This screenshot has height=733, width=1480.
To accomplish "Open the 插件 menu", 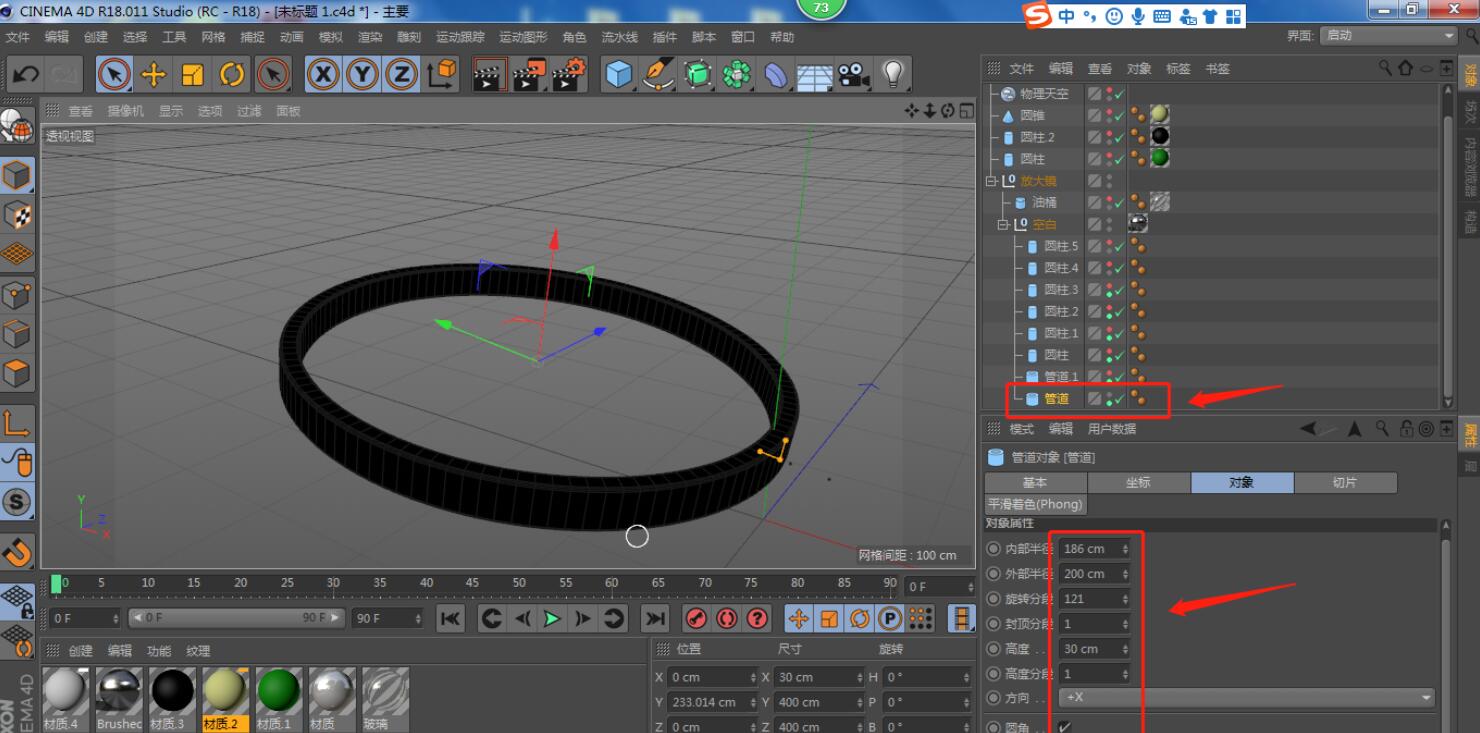I will 665,37.
